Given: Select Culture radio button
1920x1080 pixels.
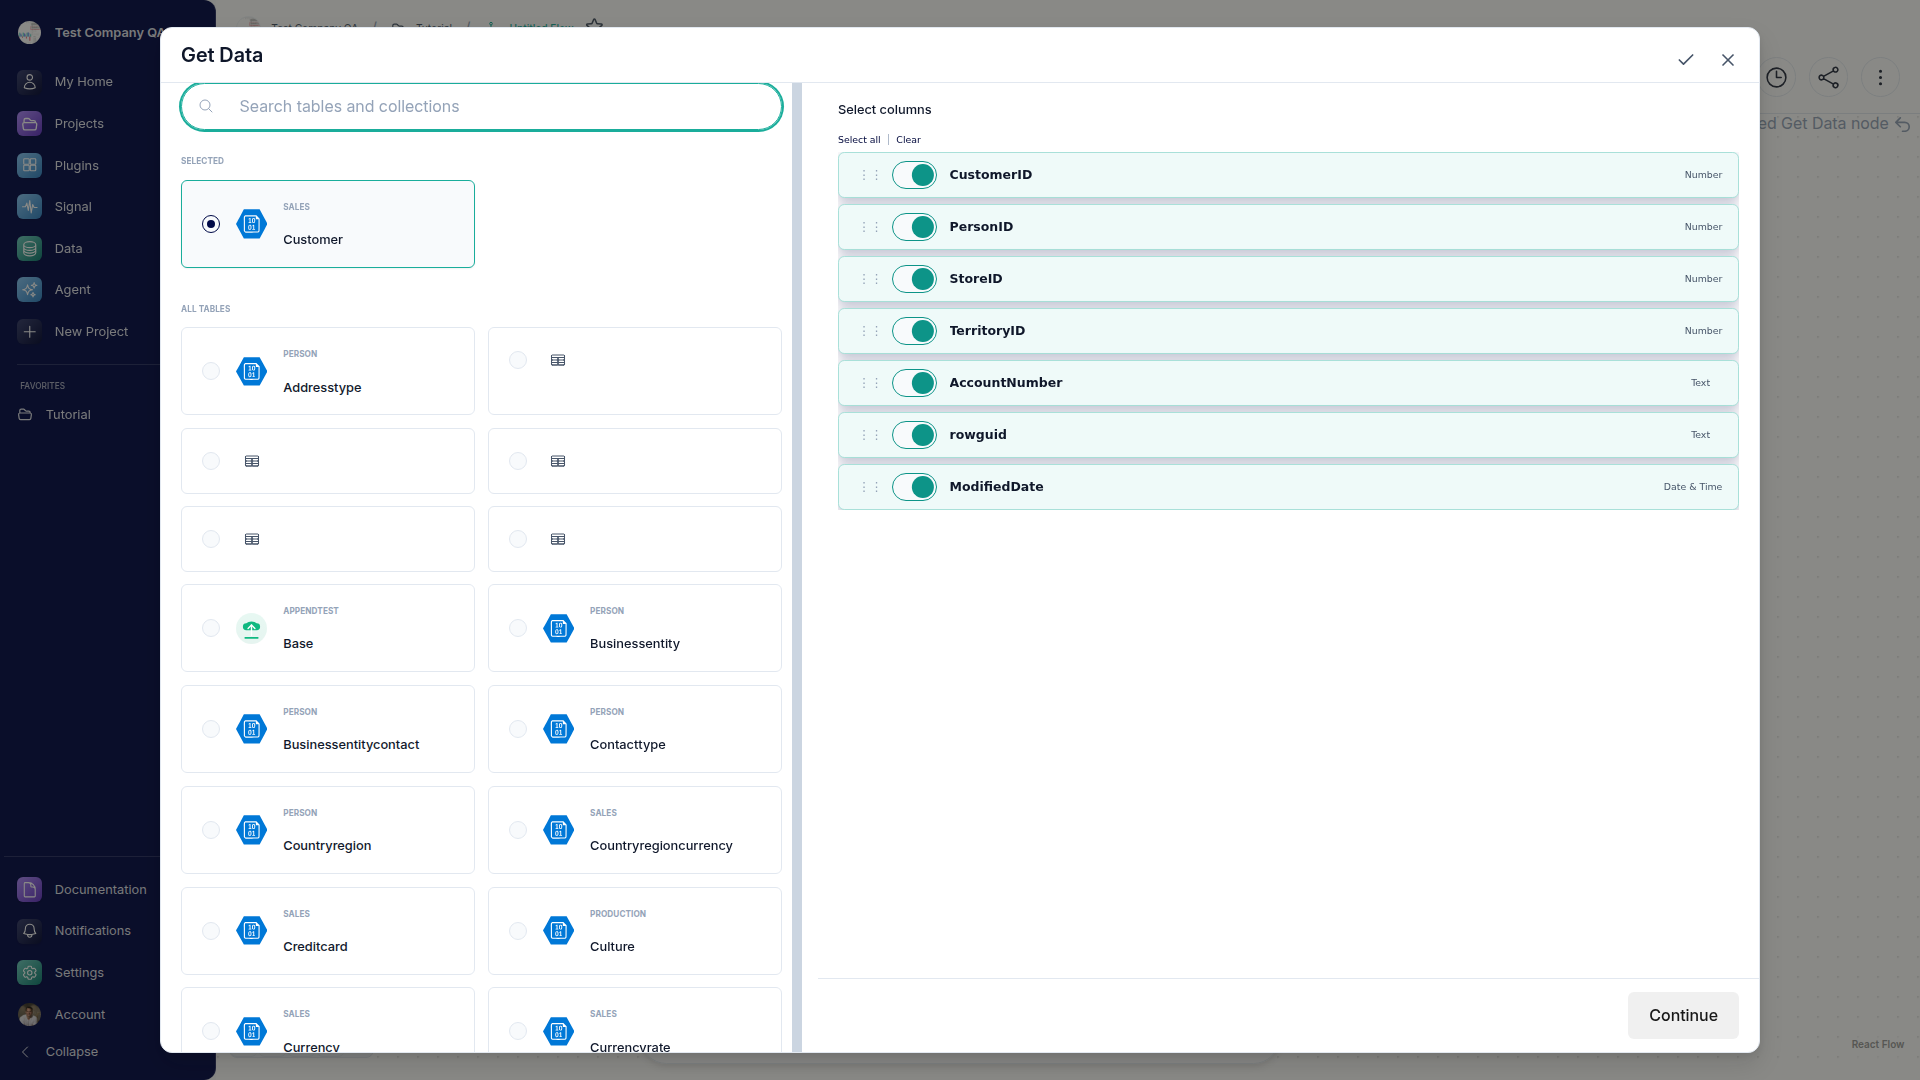Looking at the screenshot, I should click(x=518, y=931).
